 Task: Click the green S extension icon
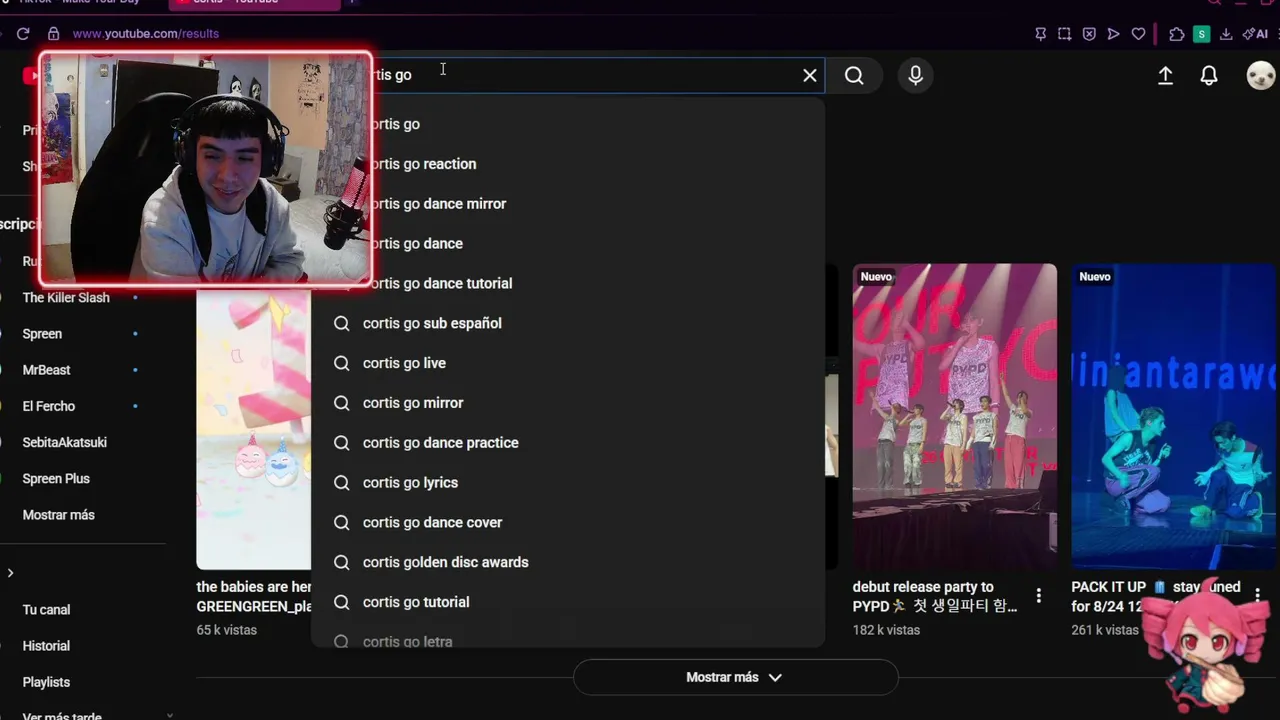click(x=1201, y=34)
